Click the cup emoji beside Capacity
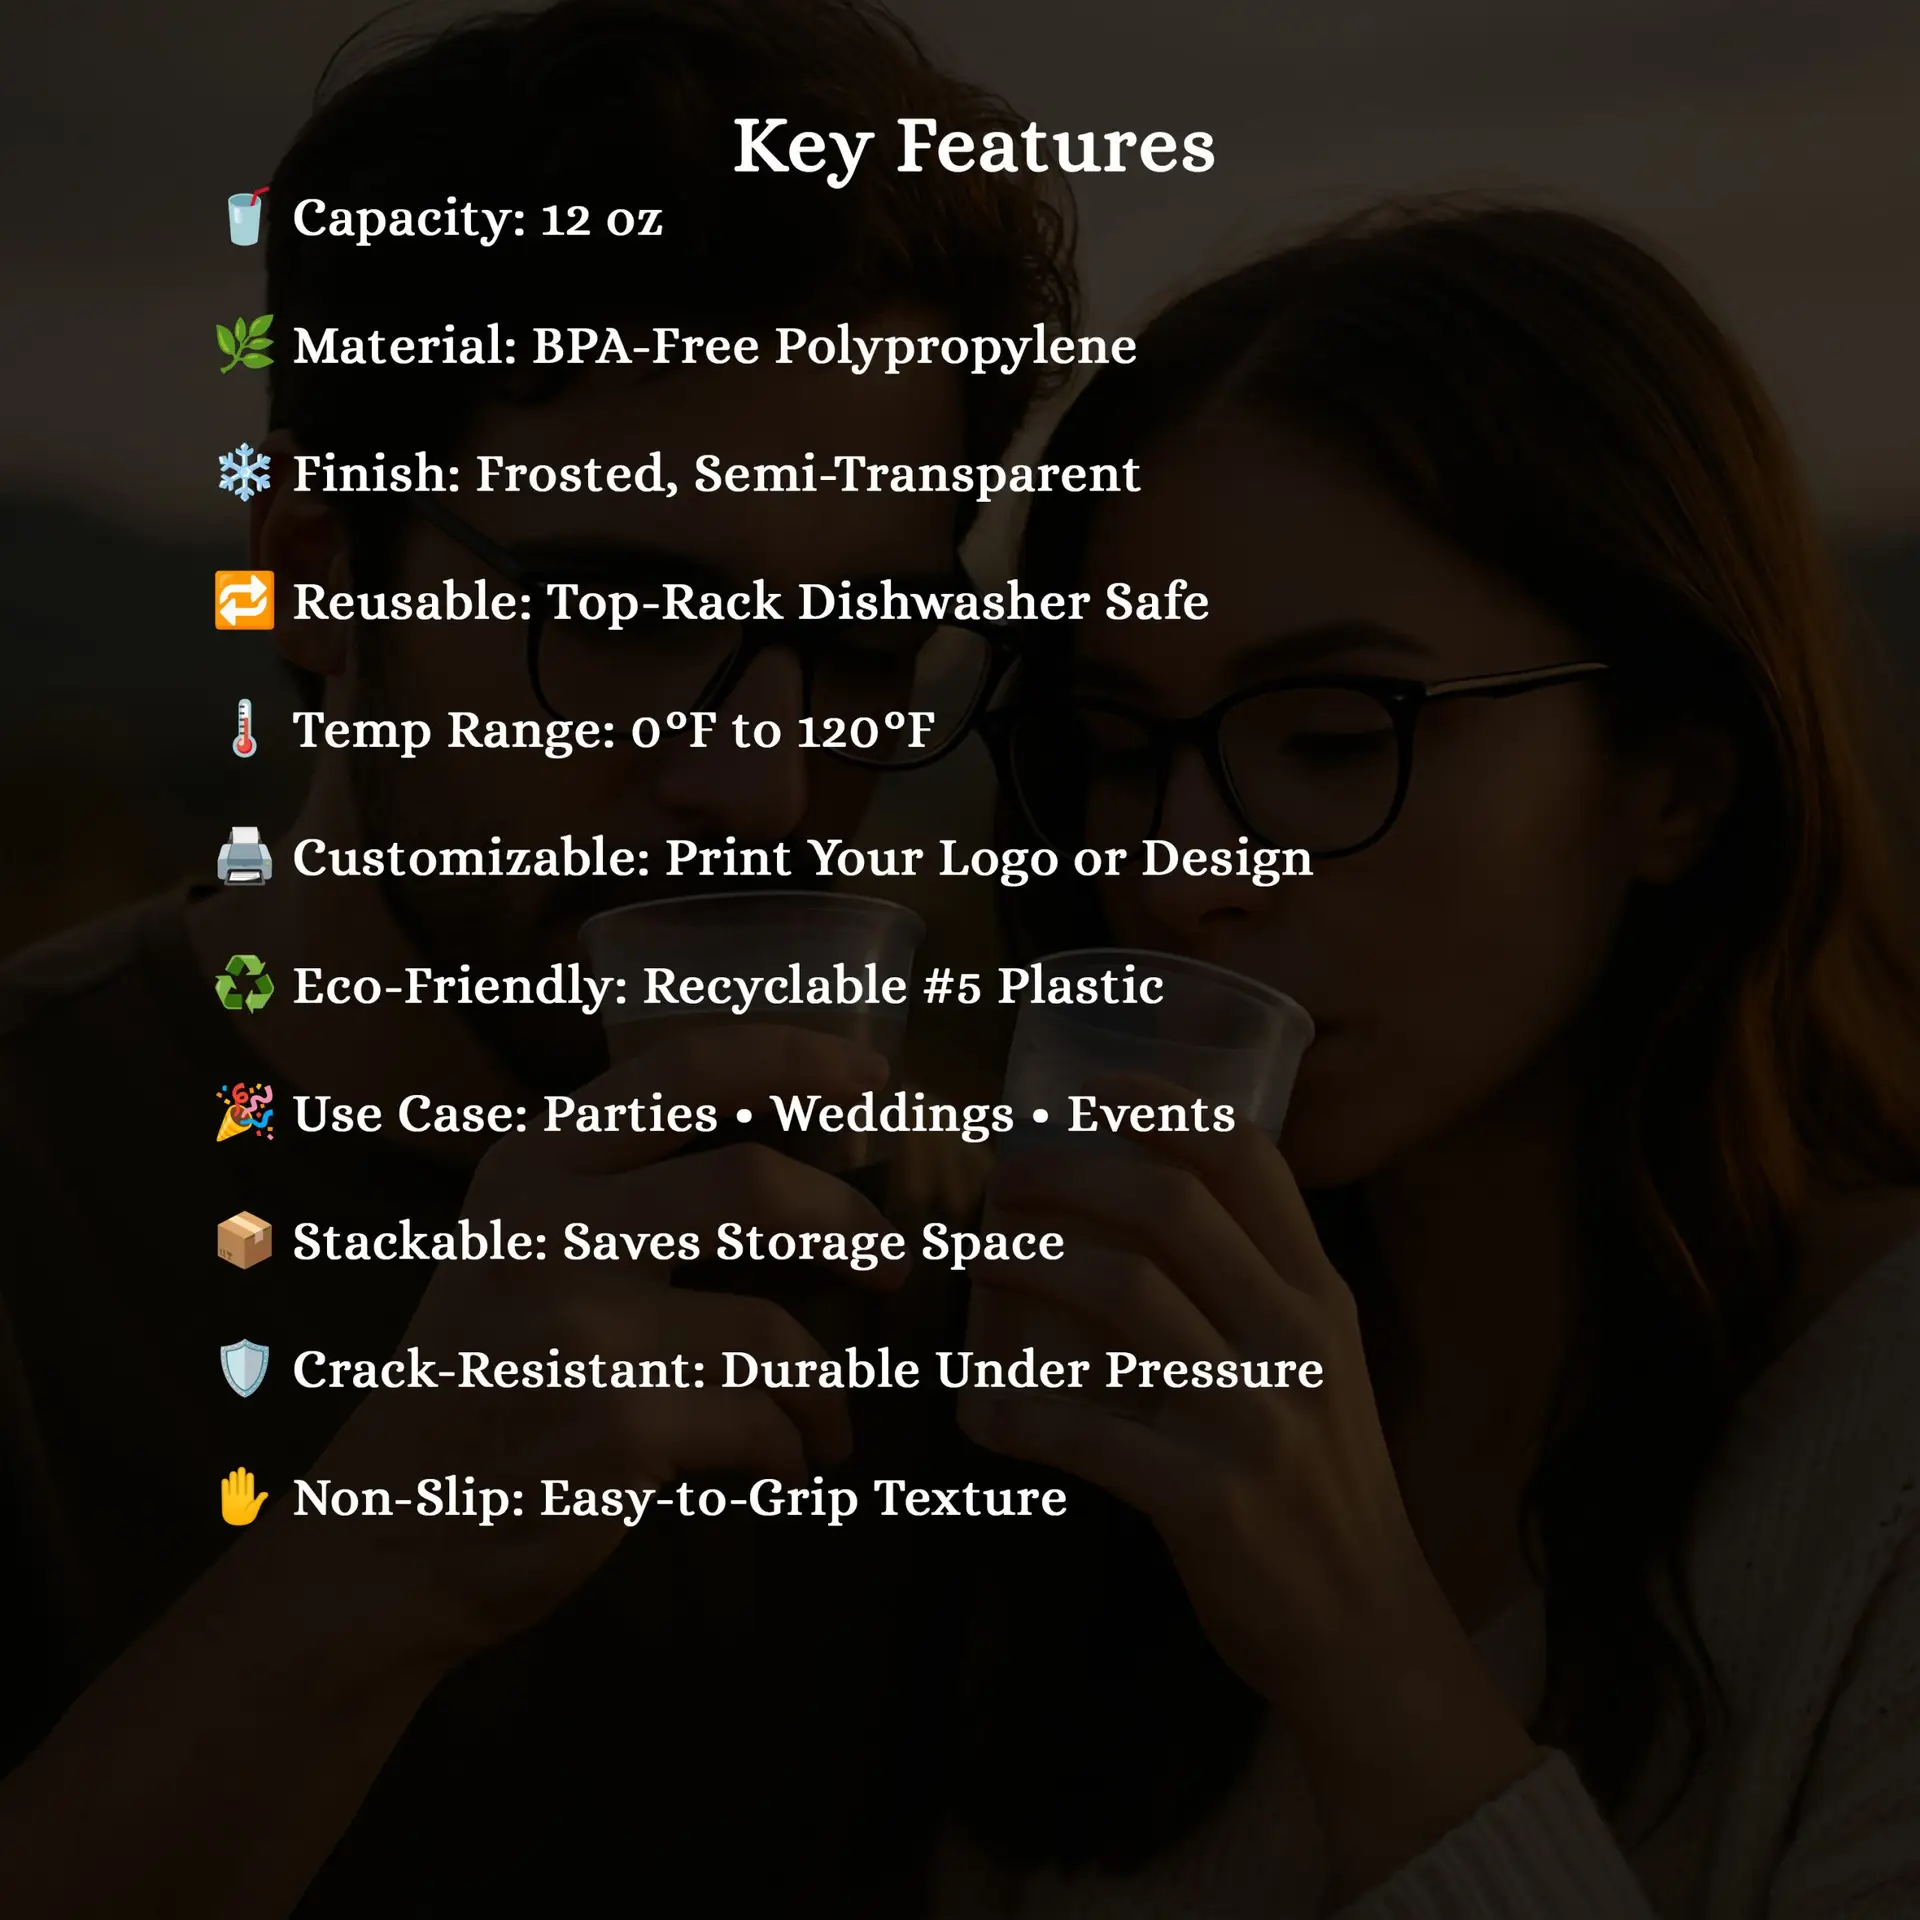1920x1920 pixels. point(245,217)
